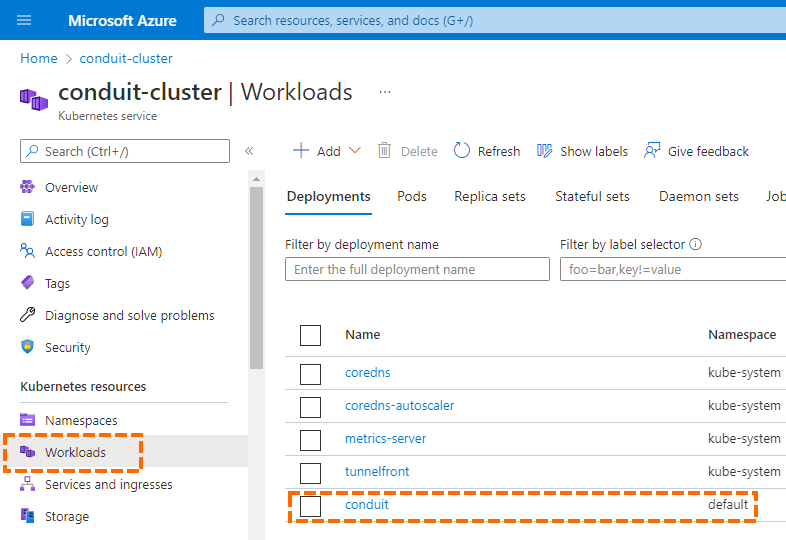Click the Delete trash can icon
The width and height of the screenshot is (786, 540).
click(x=384, y=150)
